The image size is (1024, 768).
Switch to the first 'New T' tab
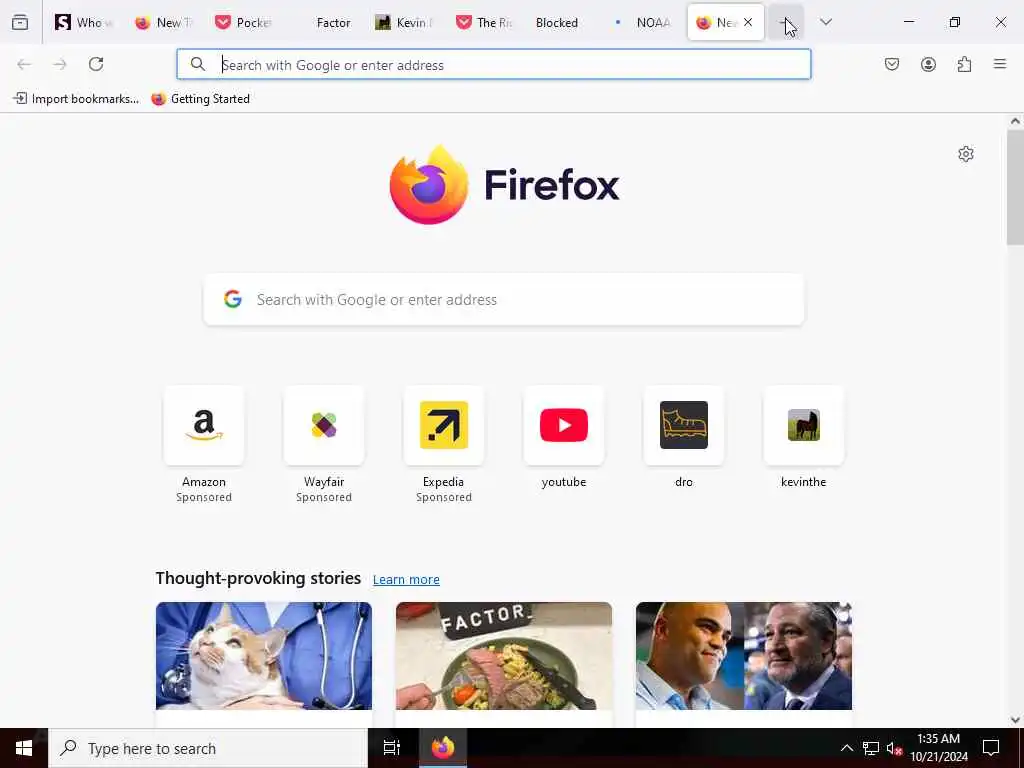(163, 22)
